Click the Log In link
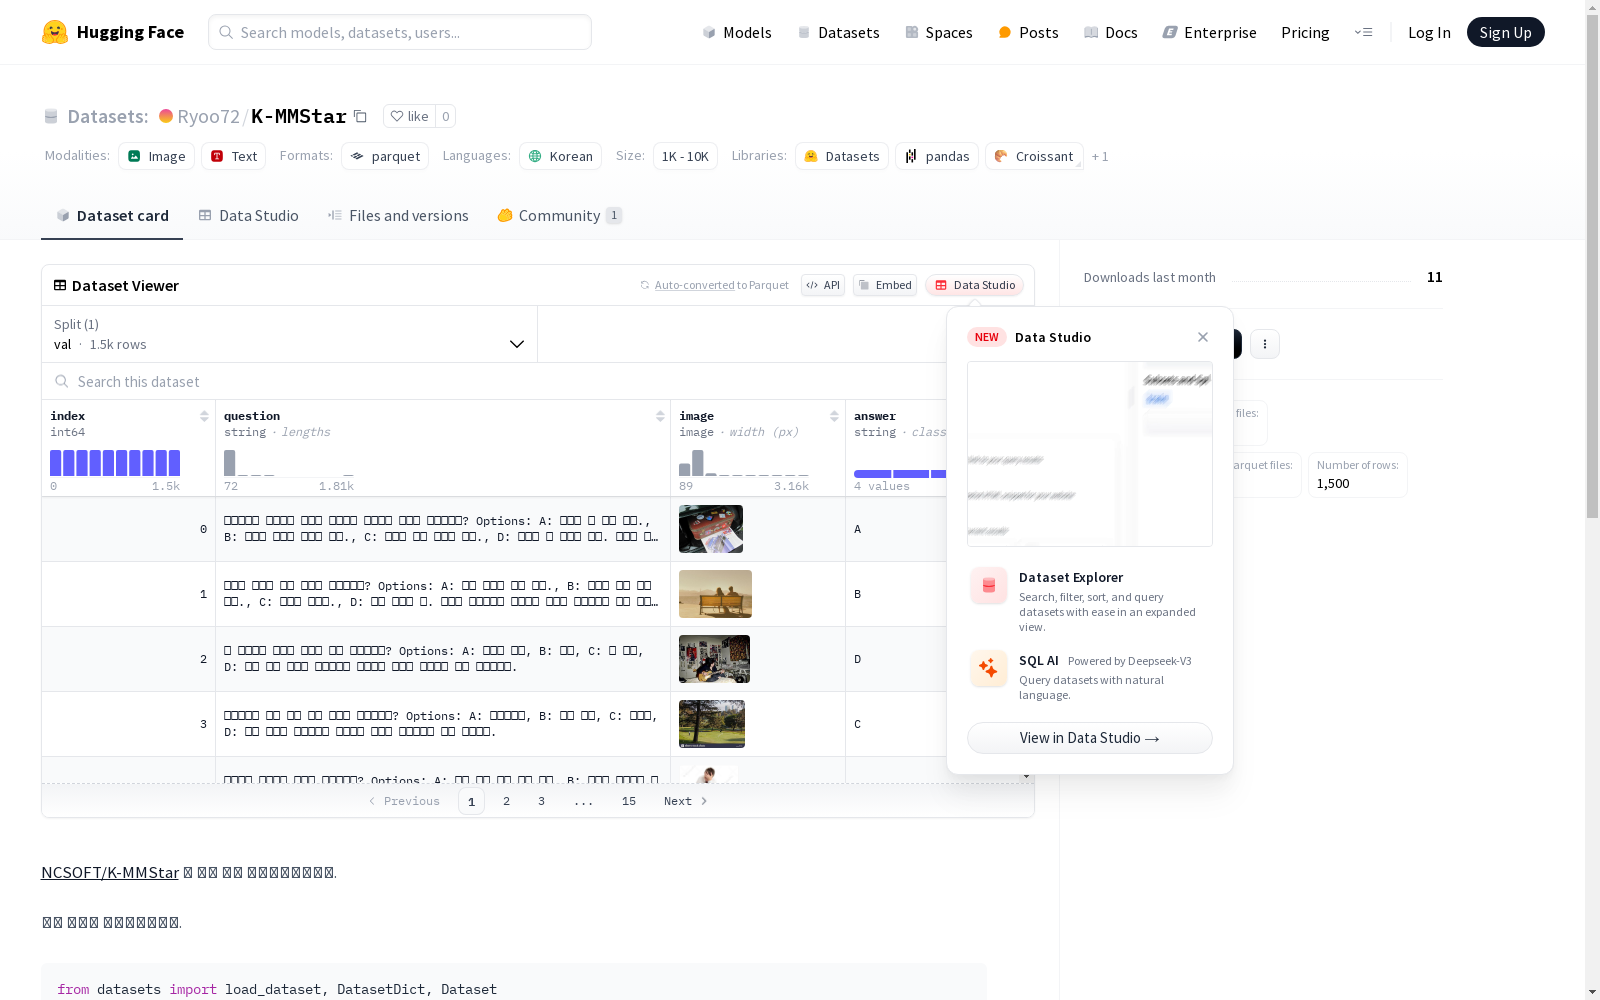The height and width of the screenshot is (1000, 1600). pos(1429,32)
